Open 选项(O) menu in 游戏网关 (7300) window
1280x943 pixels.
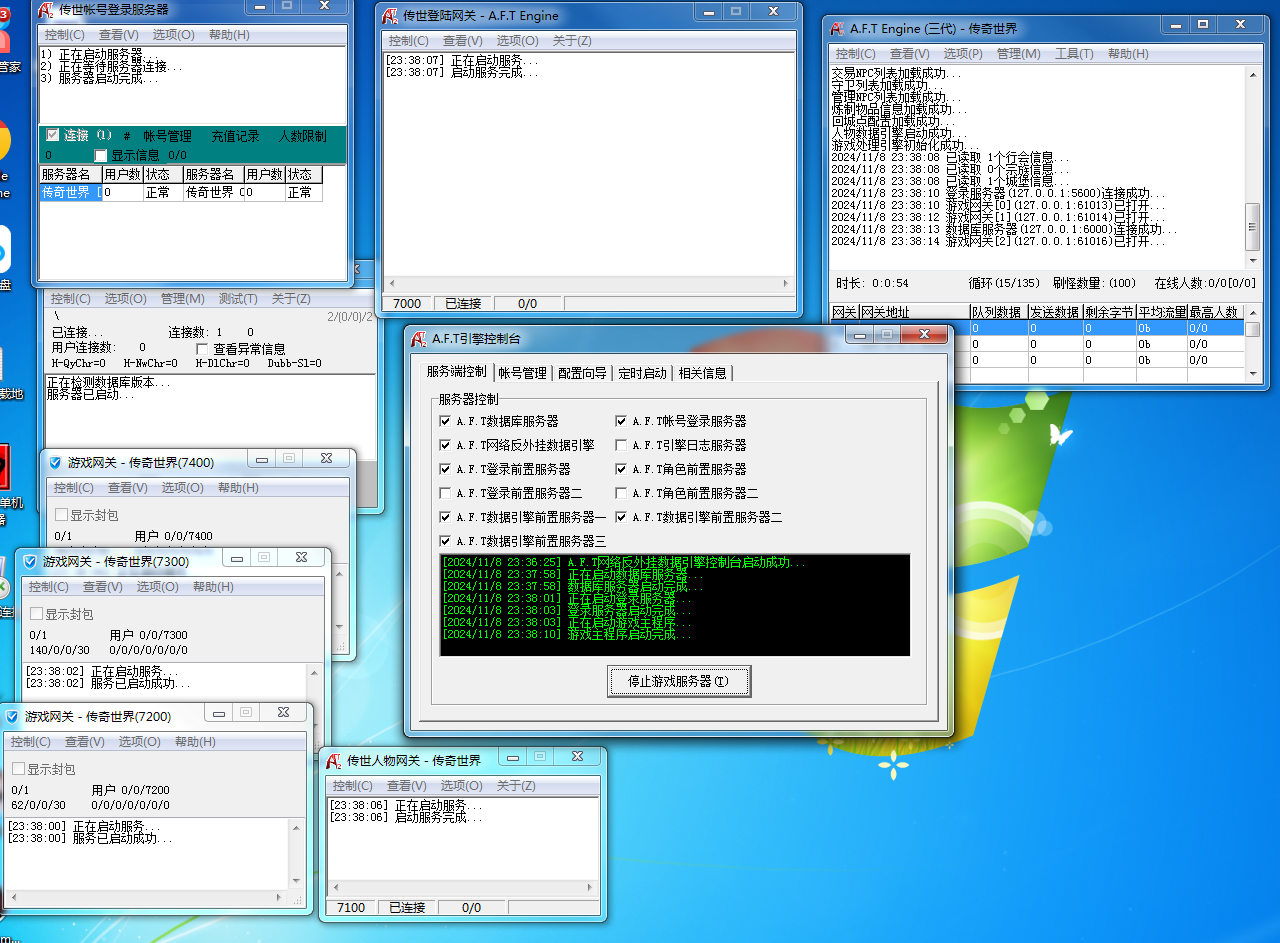[157, 587]
